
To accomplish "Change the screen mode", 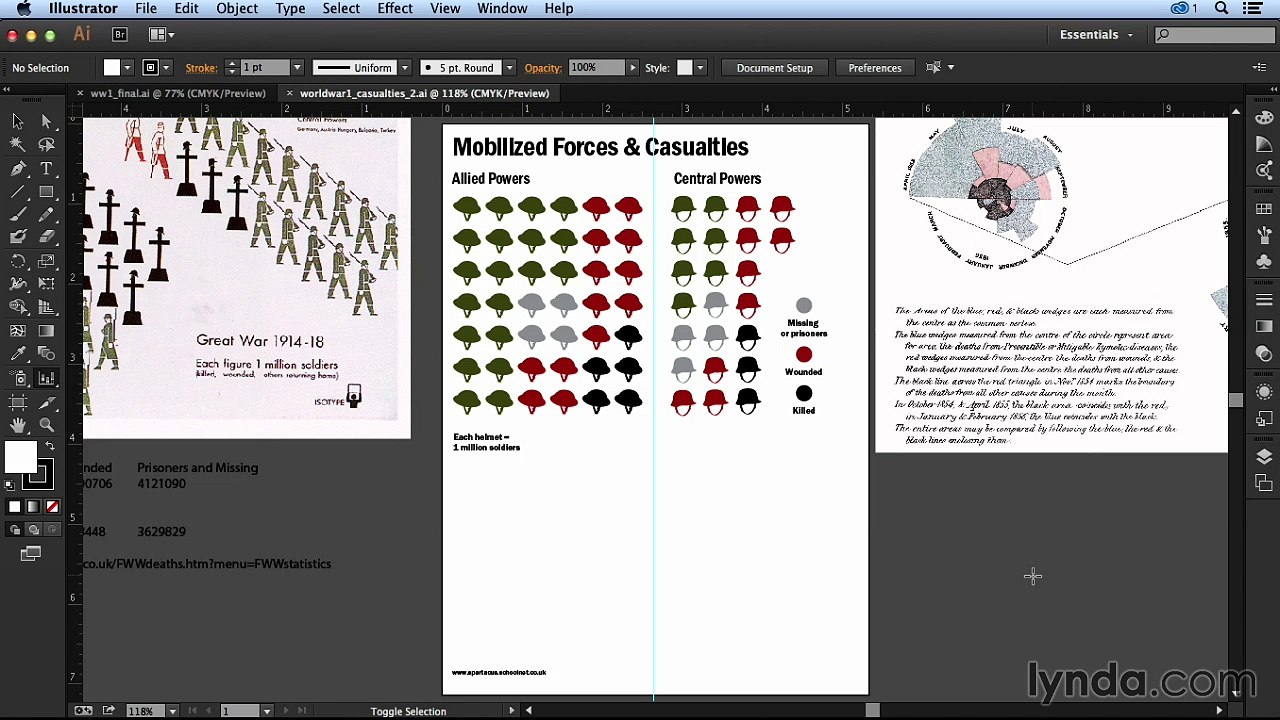I will tap(31, 554).
